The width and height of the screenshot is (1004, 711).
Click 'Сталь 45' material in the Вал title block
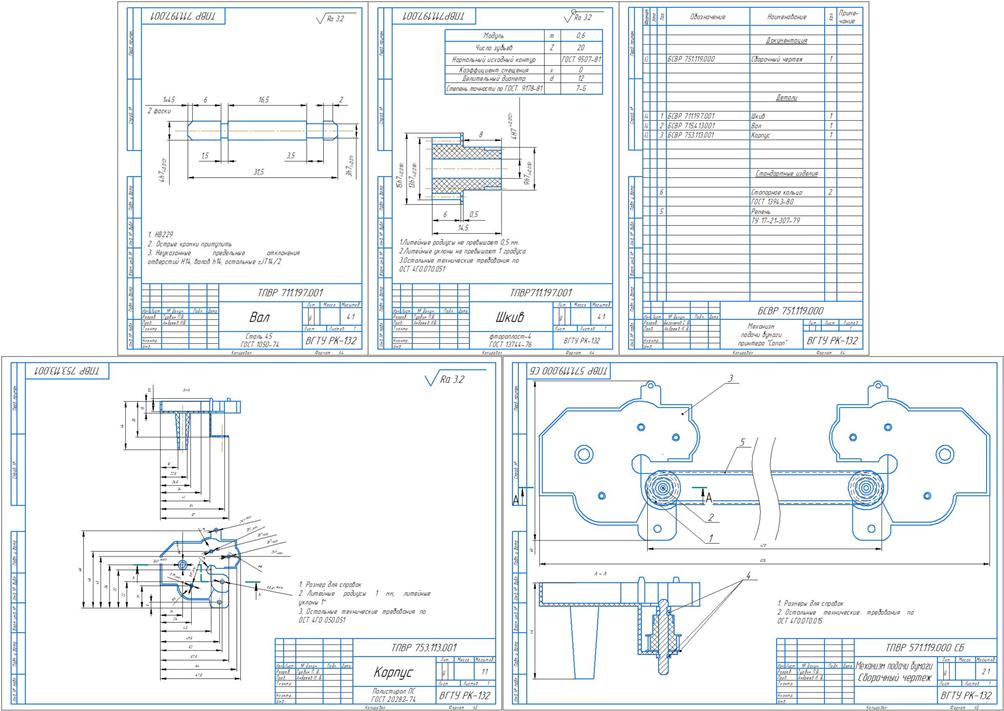coord(259,336)
